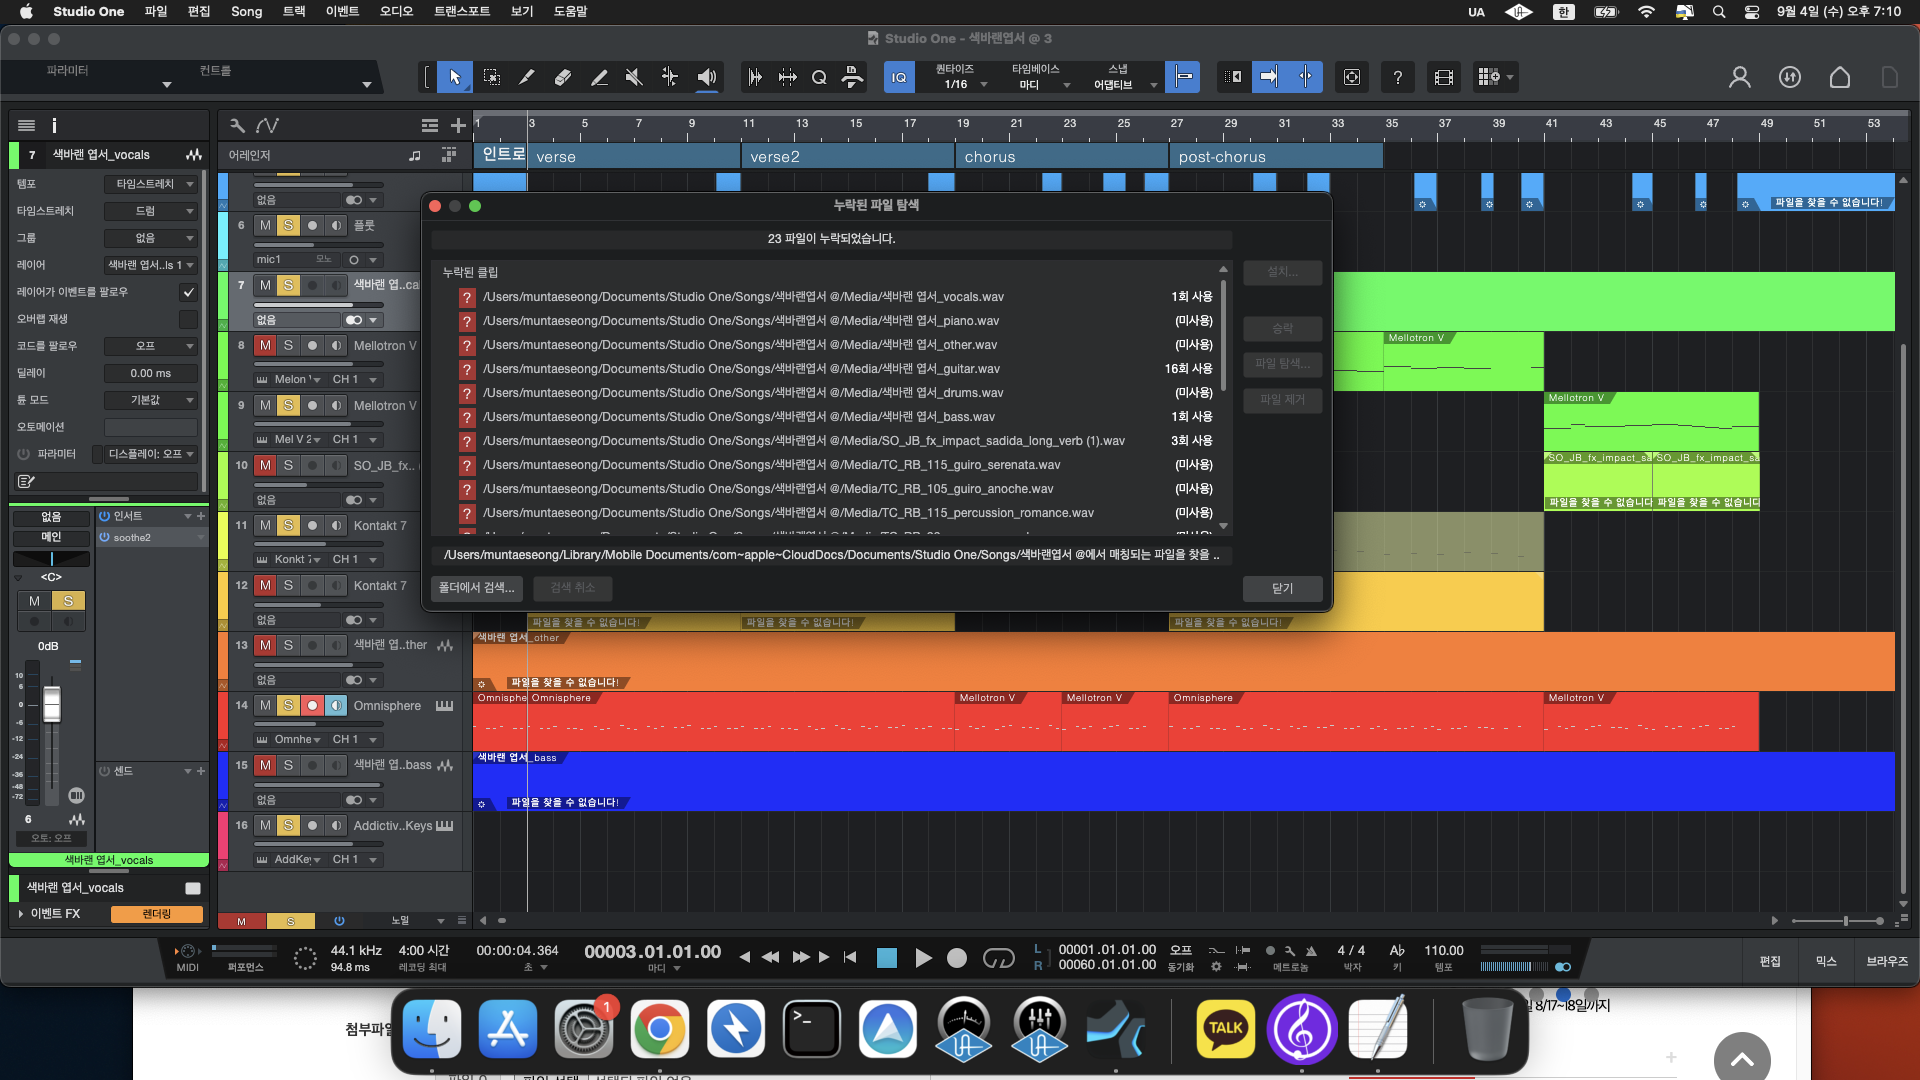Toggle monitor on track 14 Omnisphere
This screenshot has width=1920, height=1080.
point(336,705)
